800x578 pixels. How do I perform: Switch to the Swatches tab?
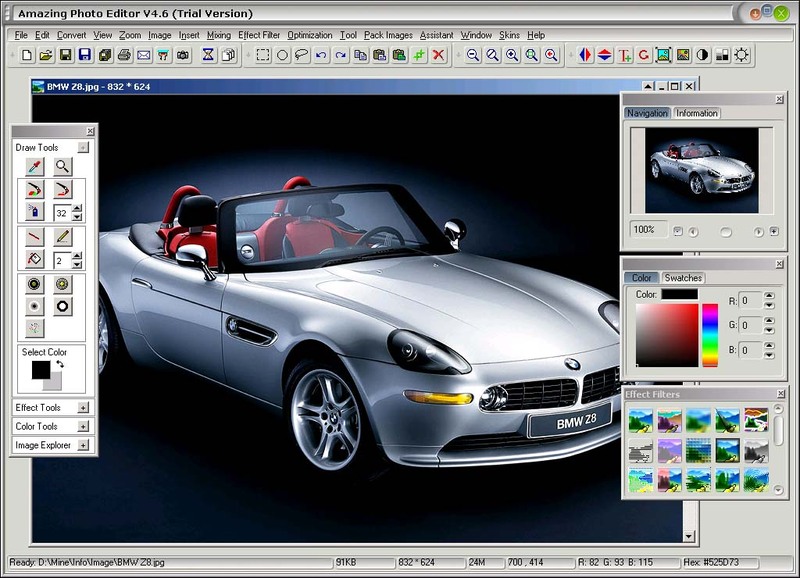click(684, 278)
